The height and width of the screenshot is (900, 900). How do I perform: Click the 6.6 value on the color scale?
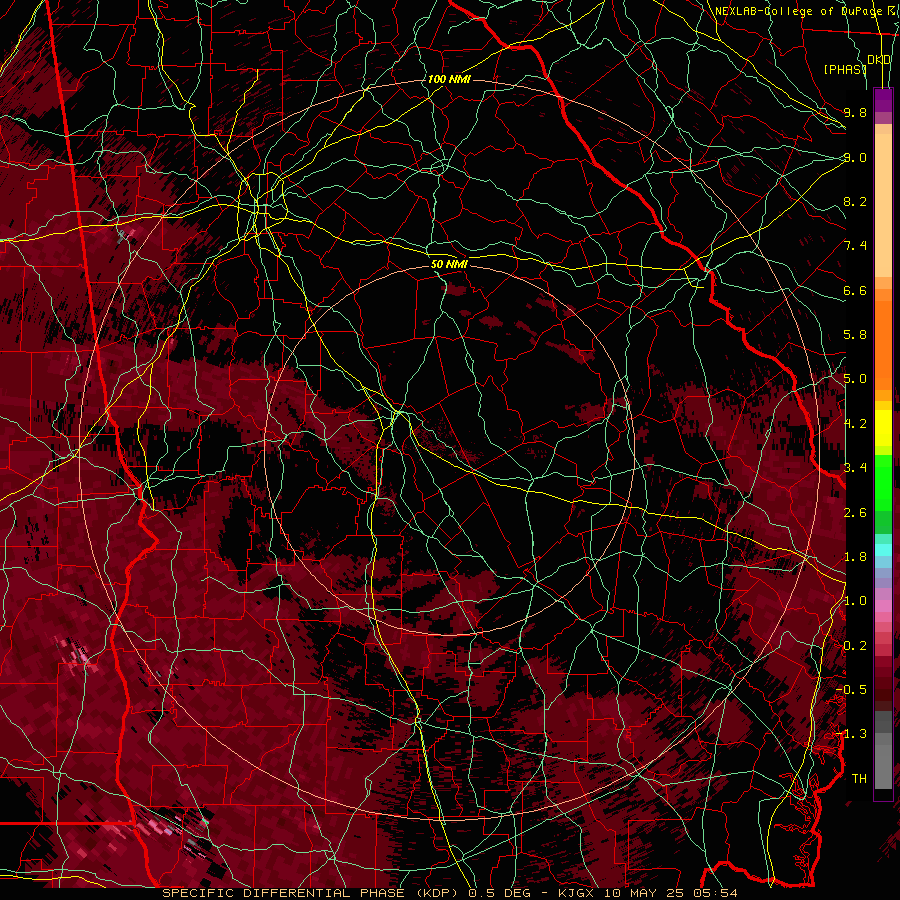point(855,290)
